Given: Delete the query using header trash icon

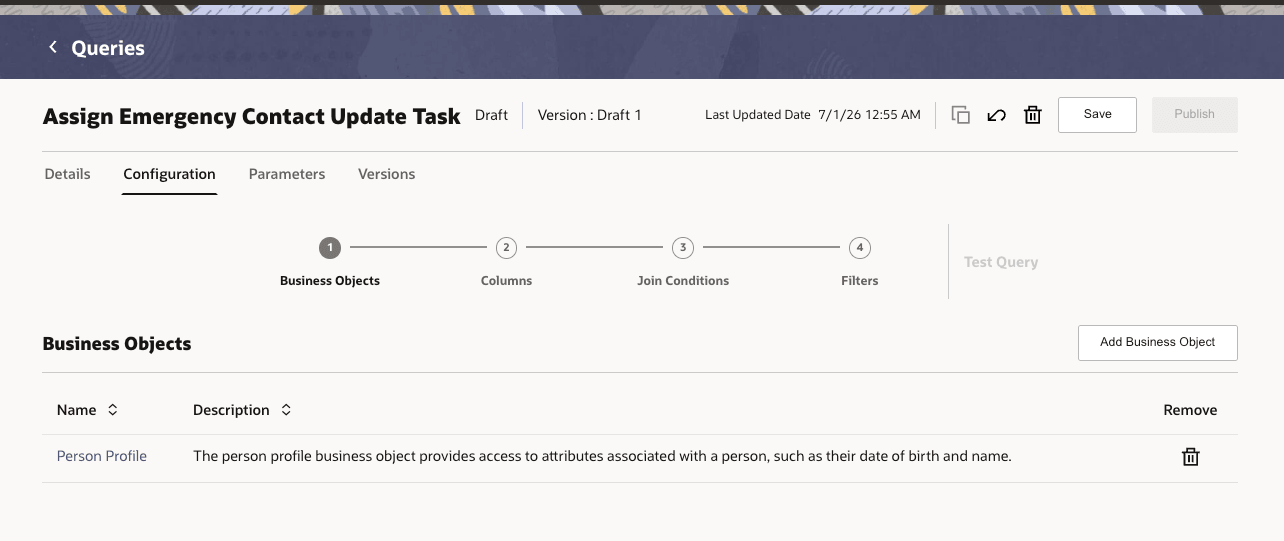Looking at the screenshot, I should coord(1033,115).
